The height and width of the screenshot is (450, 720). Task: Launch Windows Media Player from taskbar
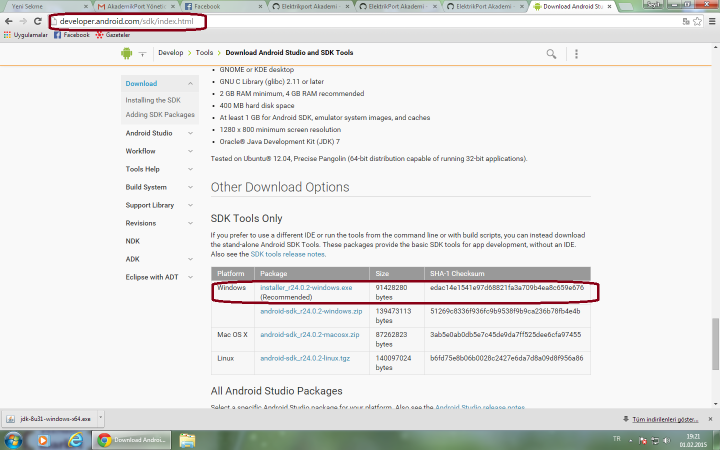tap(43, 440)
